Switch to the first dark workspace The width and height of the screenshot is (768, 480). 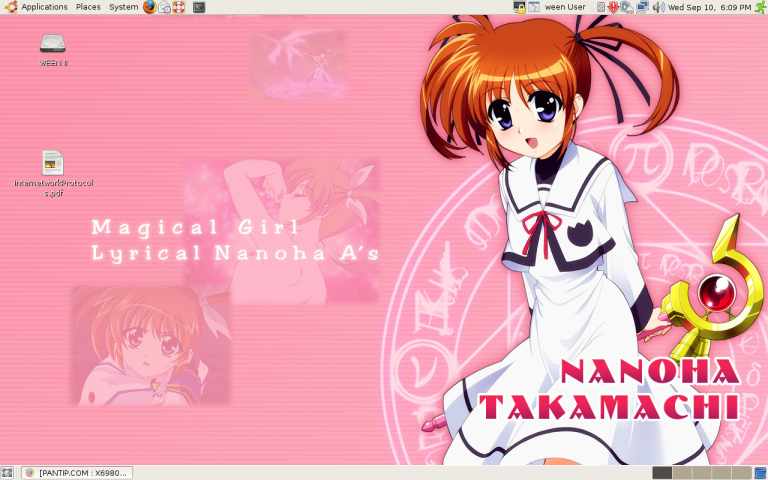tap(662, 473)
